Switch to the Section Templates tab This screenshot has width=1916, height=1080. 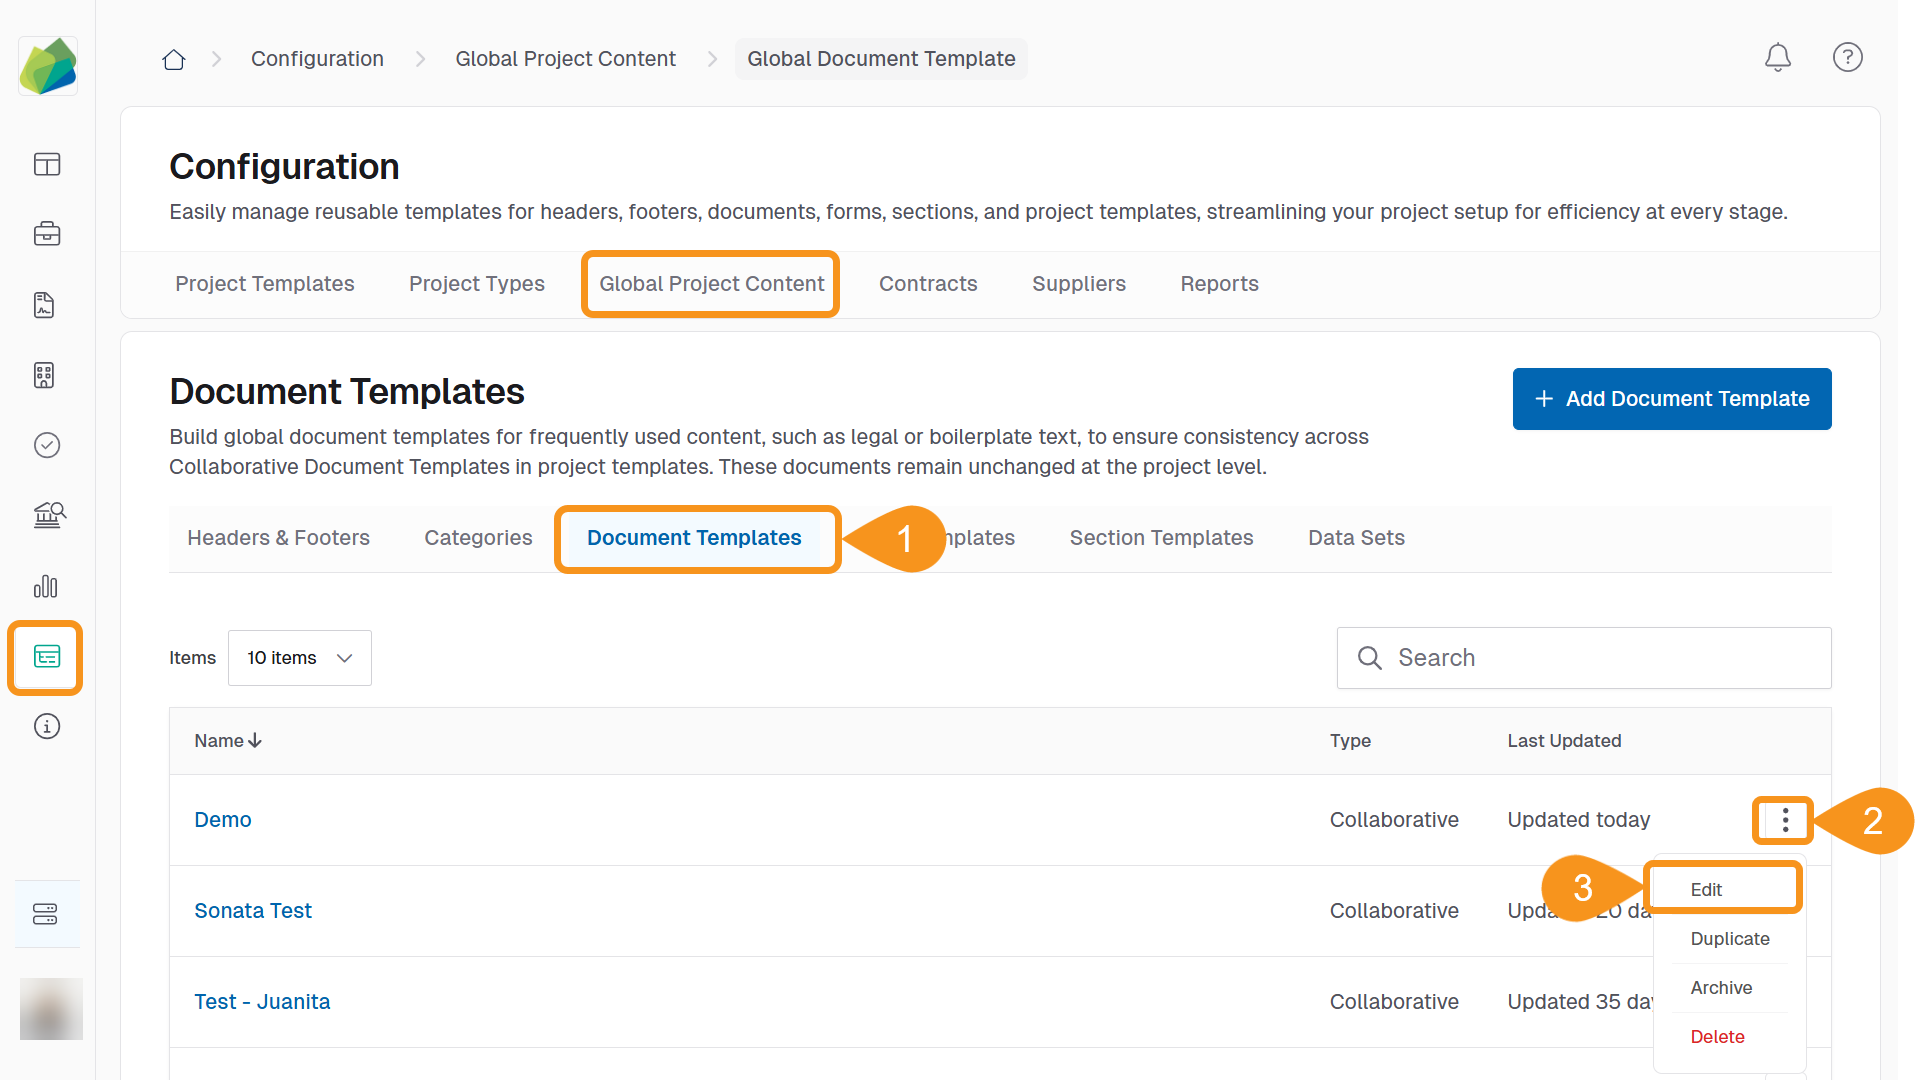tap(1161, 538)
